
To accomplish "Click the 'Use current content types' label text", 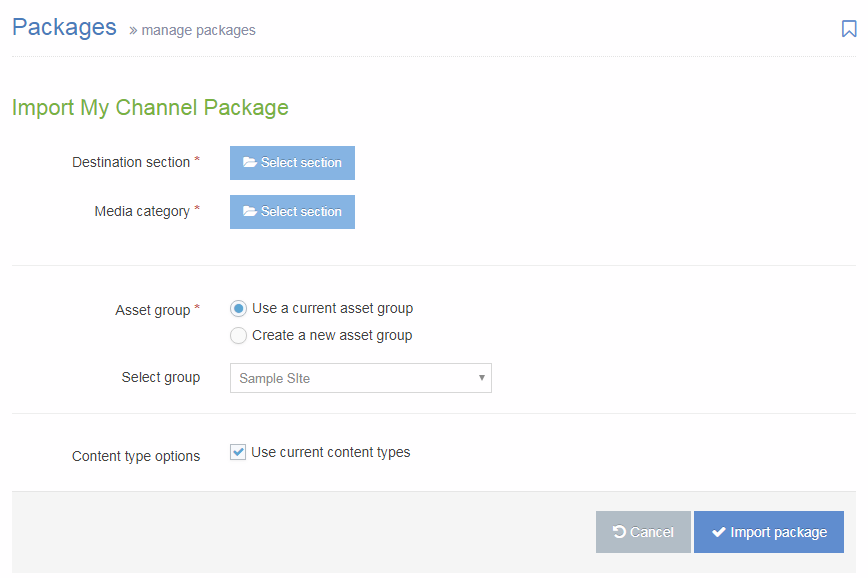I will [330, 452].
